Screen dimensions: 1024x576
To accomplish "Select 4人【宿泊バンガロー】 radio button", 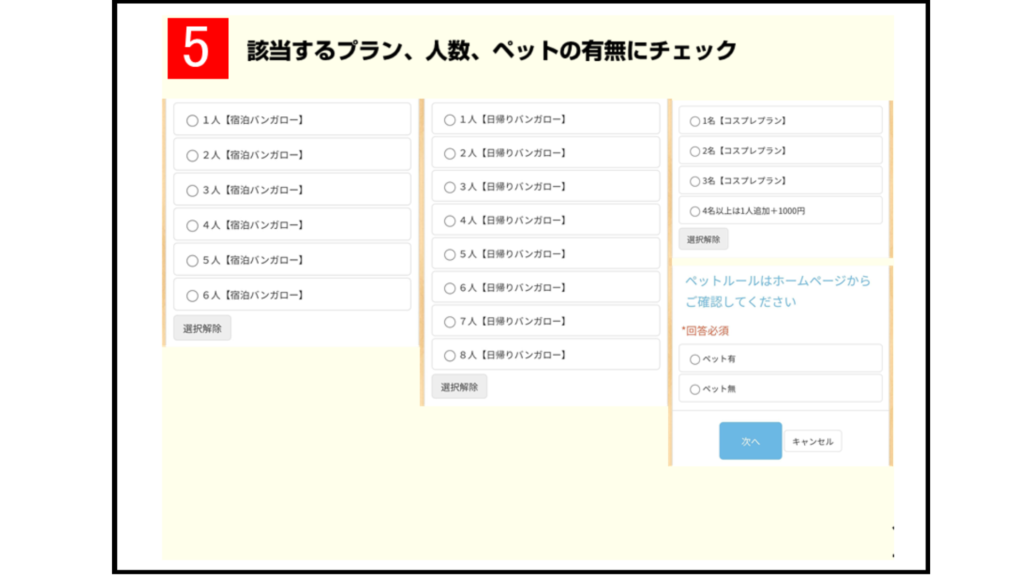I will [x=192, y=225].
